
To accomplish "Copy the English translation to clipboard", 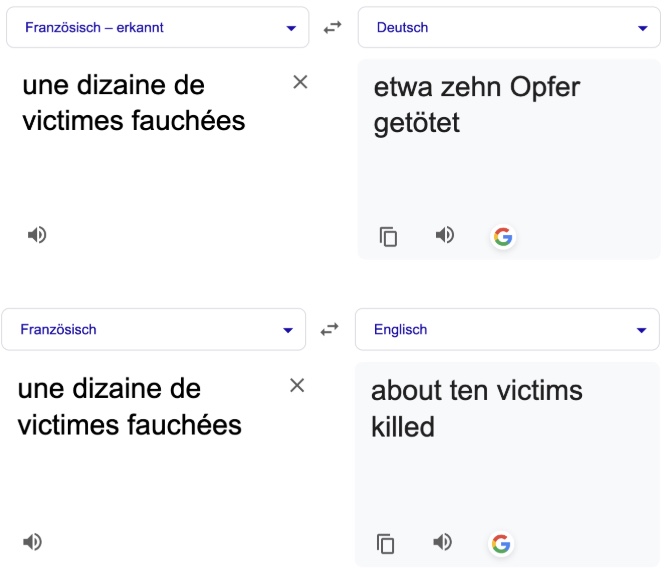I will point(385,544).
